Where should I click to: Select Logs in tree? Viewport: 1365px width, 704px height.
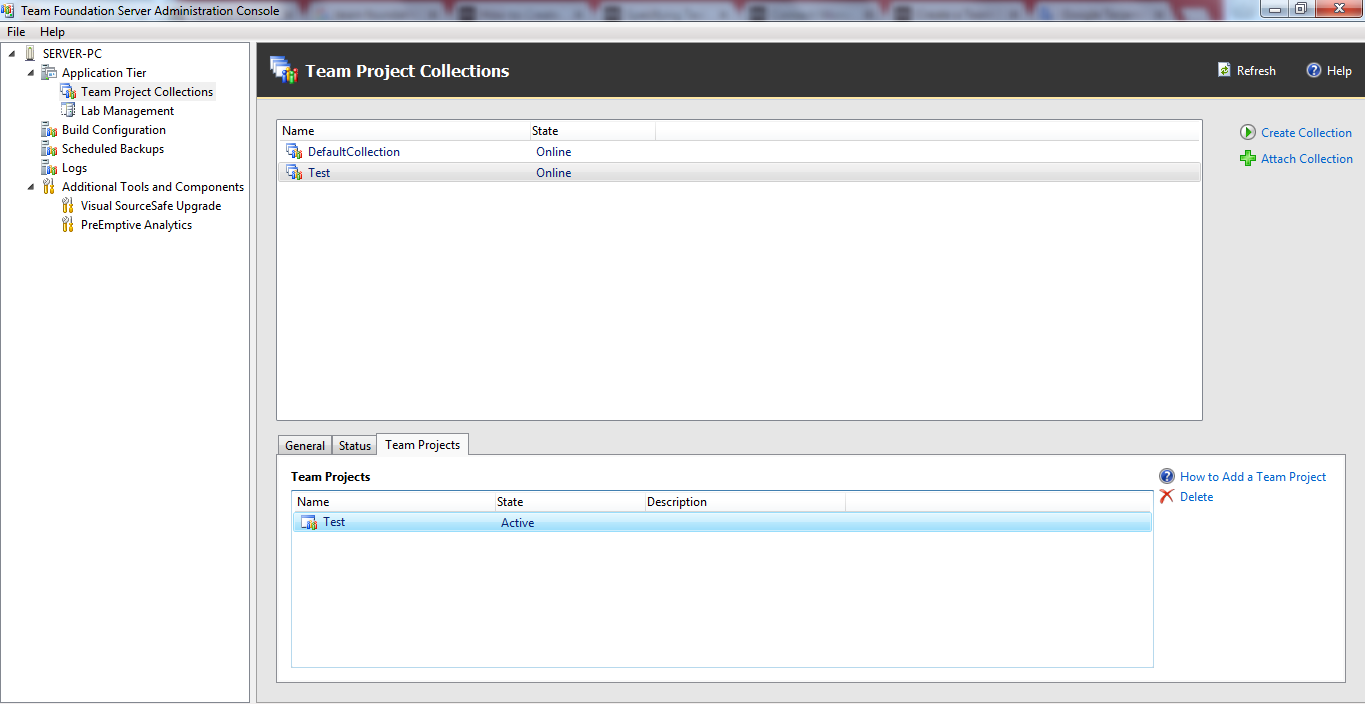click(74, 168)
